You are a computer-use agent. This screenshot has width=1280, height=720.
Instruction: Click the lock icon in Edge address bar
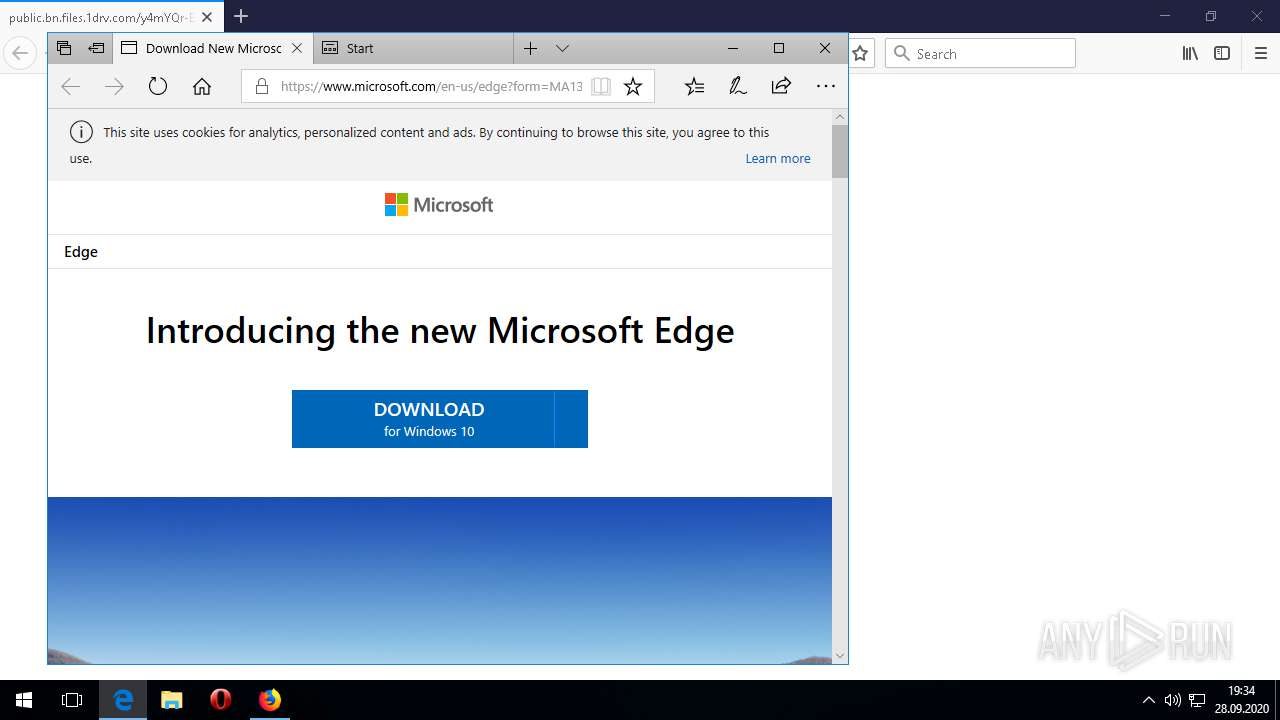coord(262,87)
